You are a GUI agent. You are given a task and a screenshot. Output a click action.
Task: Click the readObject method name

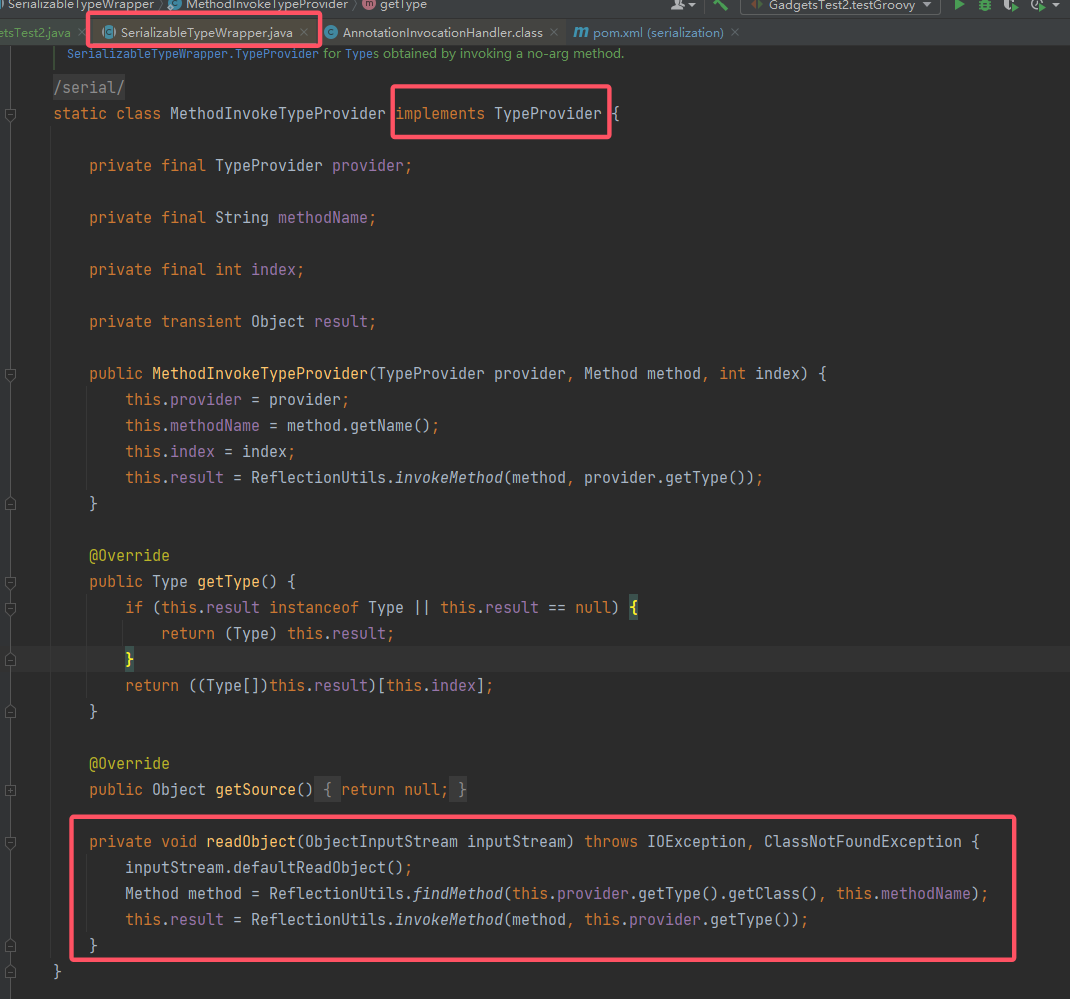tap(250, 842)
